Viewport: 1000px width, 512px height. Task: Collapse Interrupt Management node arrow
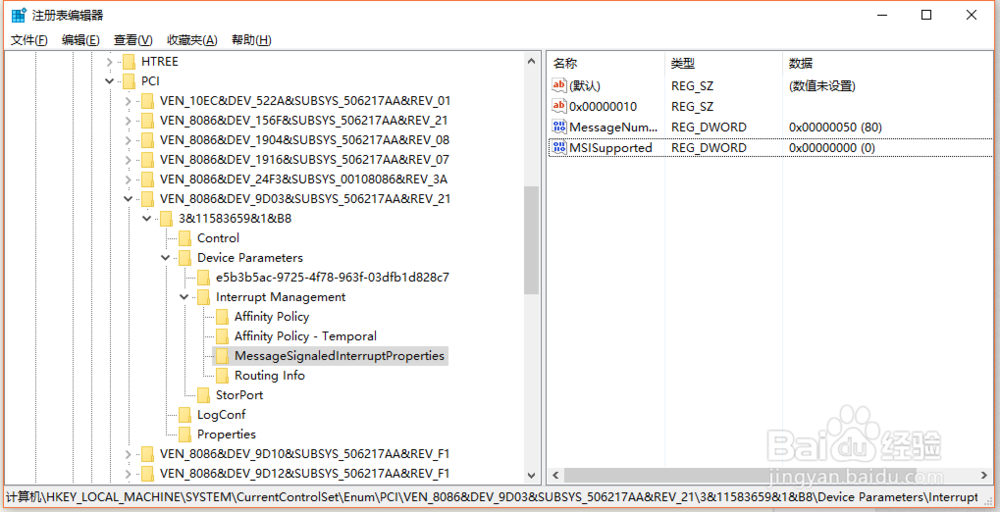click(184, 297)
